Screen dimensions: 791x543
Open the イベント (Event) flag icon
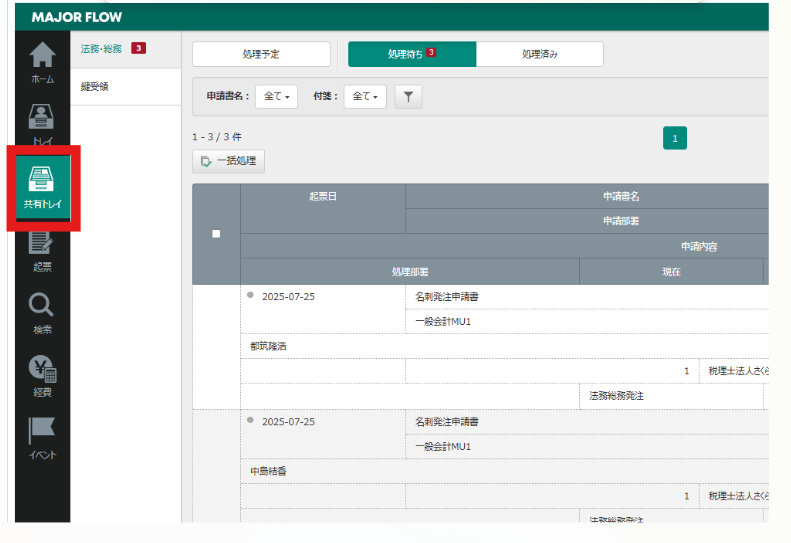[42, 438]
